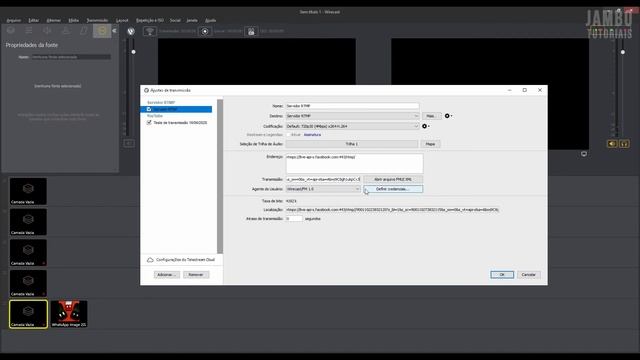The width and height of the screenshot is (640, 360).
Task: Open Configurações do Telestream Cloud
Action: [x=185, y=260]
